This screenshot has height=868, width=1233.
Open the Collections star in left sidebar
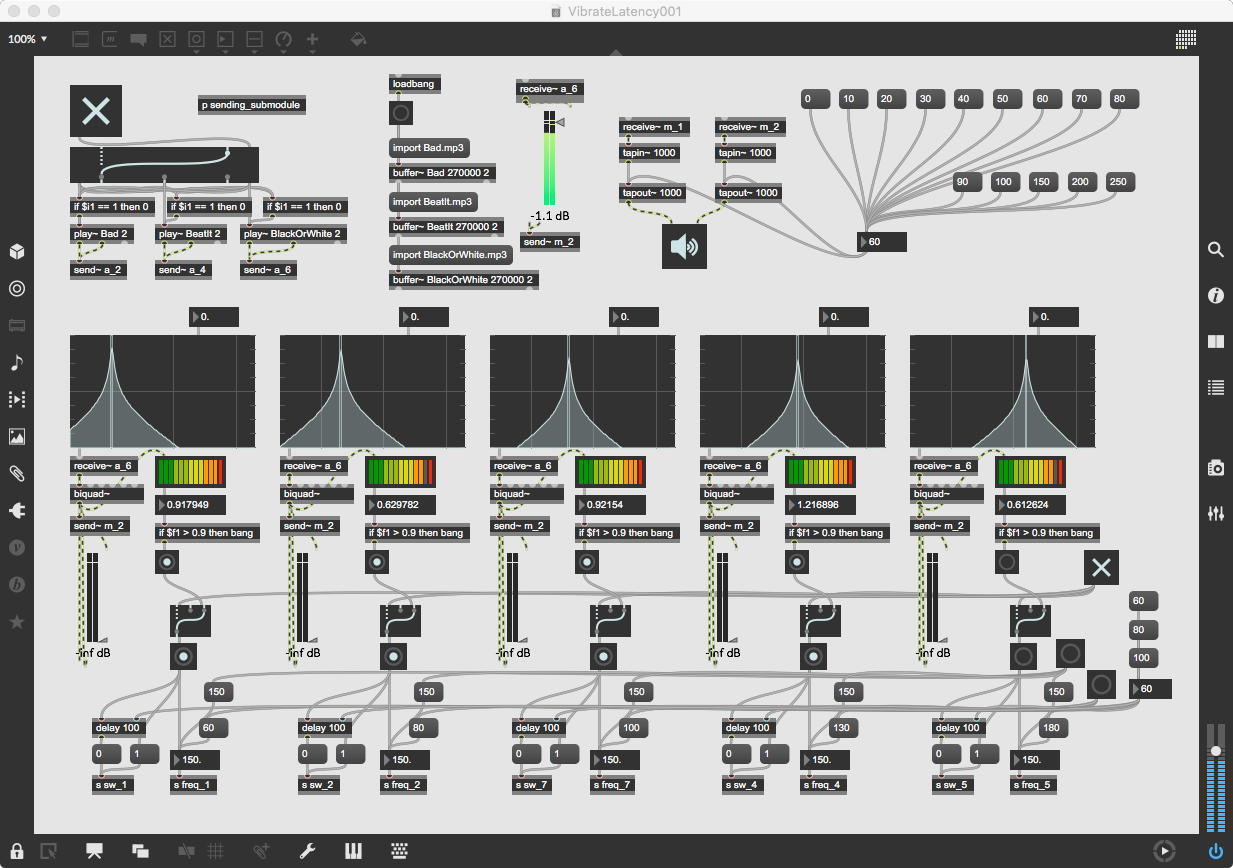(16, 622)
